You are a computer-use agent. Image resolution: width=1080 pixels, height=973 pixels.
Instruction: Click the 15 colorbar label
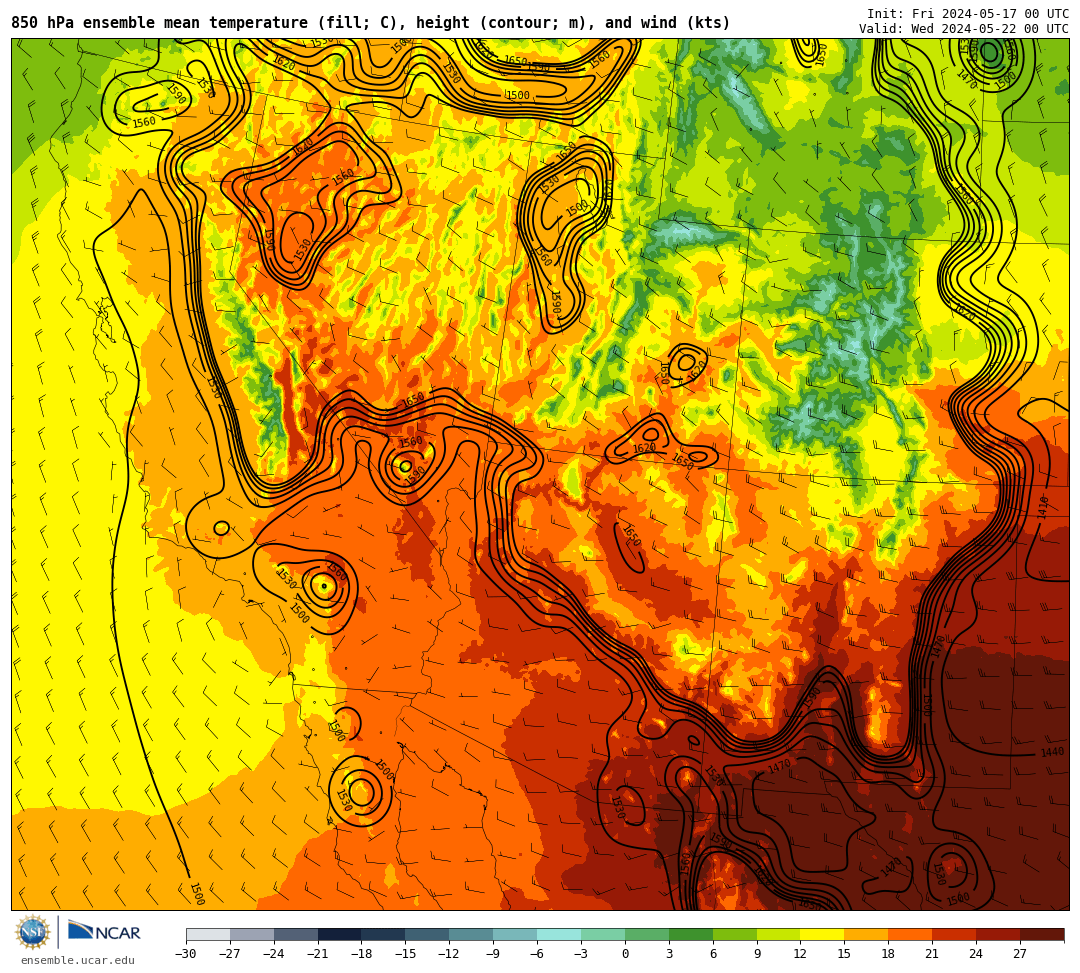[x=844, y=954]
